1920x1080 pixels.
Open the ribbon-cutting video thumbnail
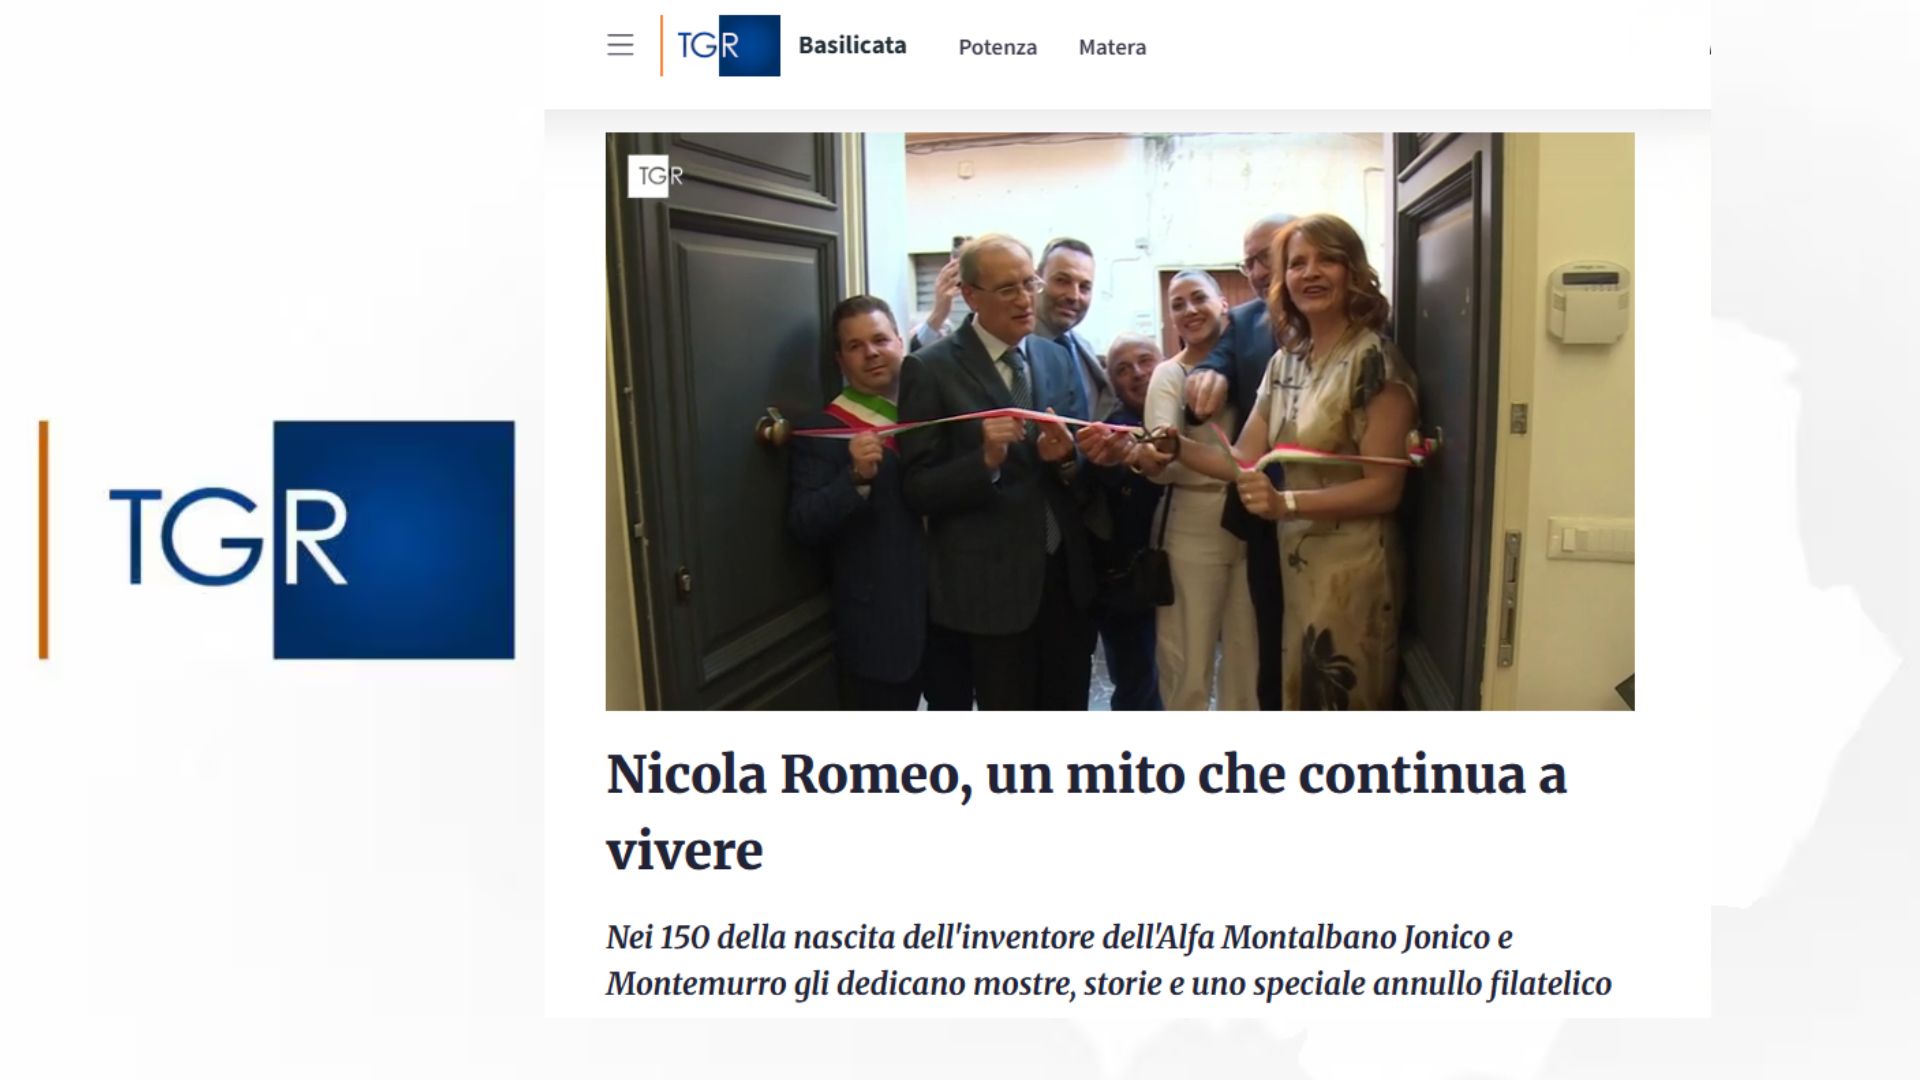(x=1120, y=421)
